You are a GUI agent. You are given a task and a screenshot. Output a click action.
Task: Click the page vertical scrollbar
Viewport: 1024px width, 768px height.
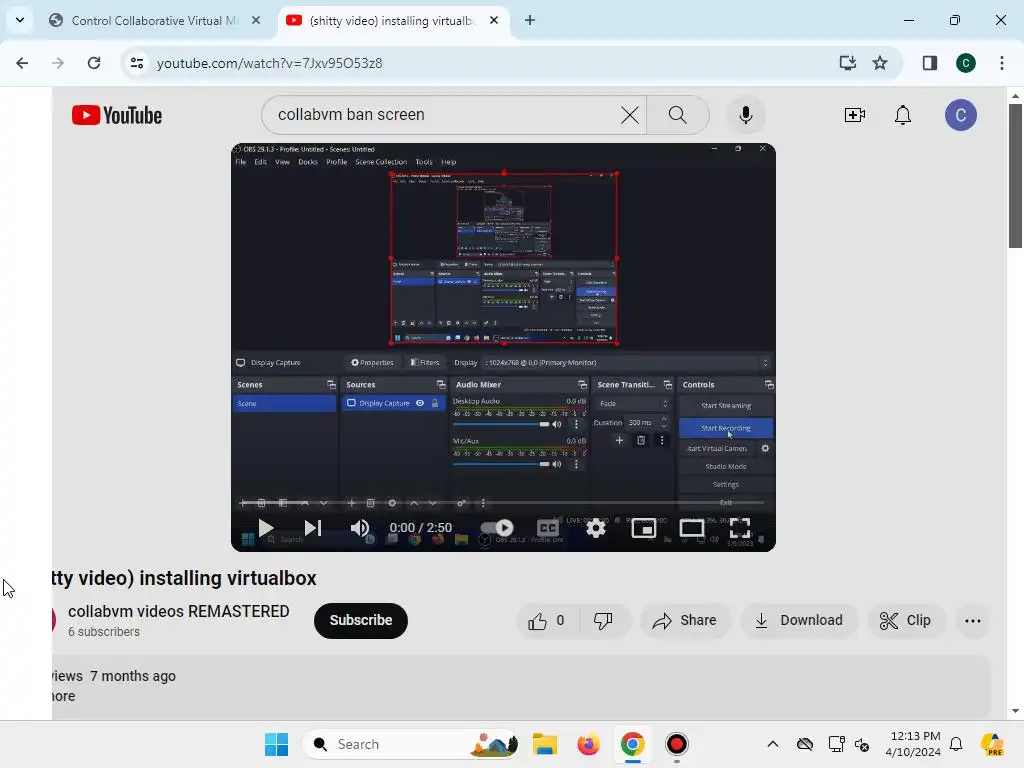pyautogui.click(x=1016, y=176)
